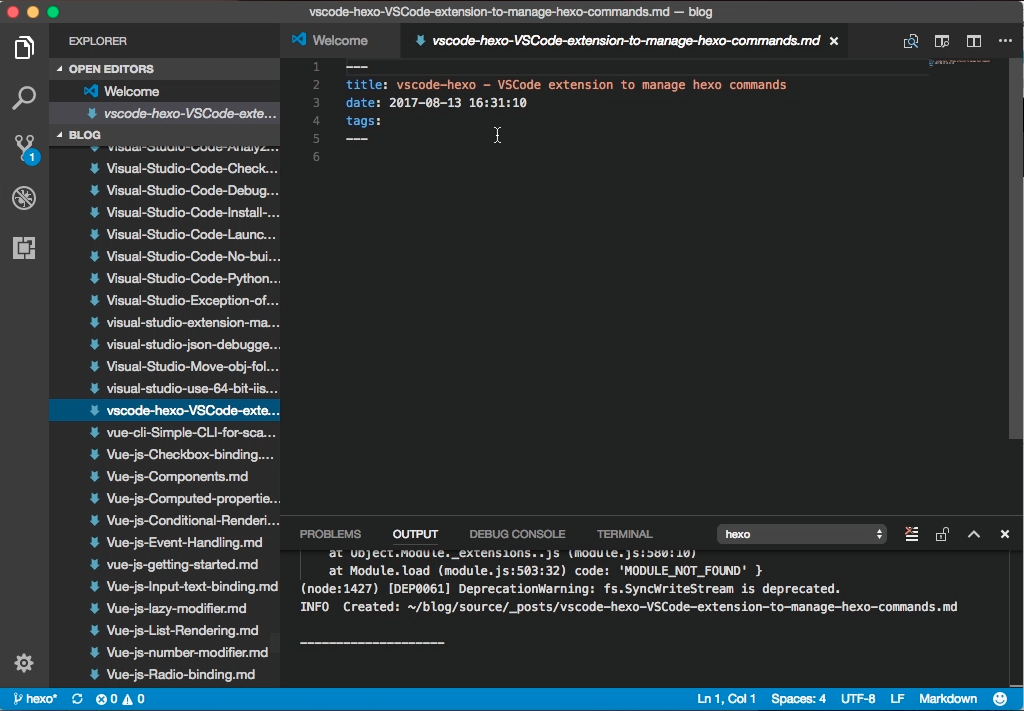Open Vue-js-Conditional-Renderi file
Viewport: 1024px width, 711px height.
[x=165, y=520]
